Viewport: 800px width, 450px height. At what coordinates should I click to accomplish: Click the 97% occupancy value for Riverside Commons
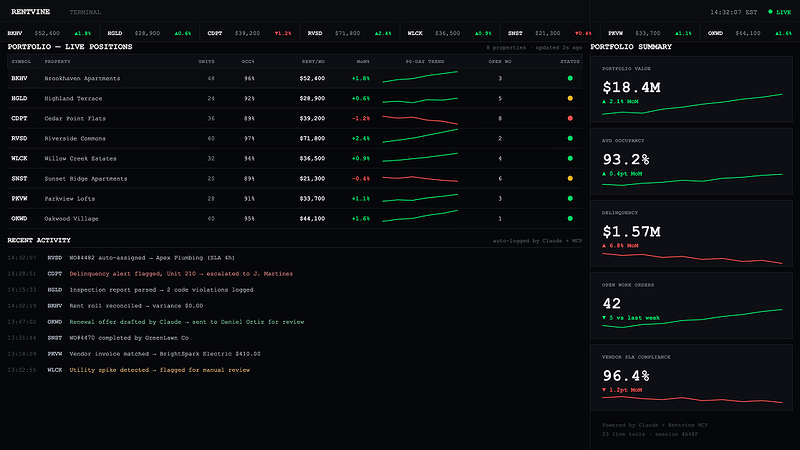(x=248, y=138)
